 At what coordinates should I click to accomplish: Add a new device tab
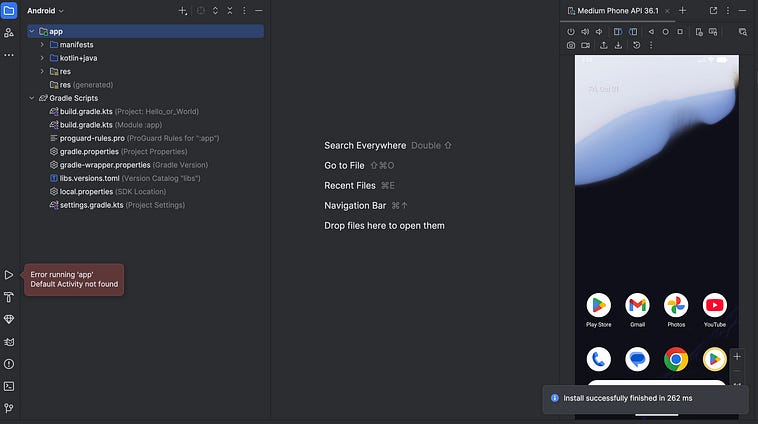coord(683,11)
